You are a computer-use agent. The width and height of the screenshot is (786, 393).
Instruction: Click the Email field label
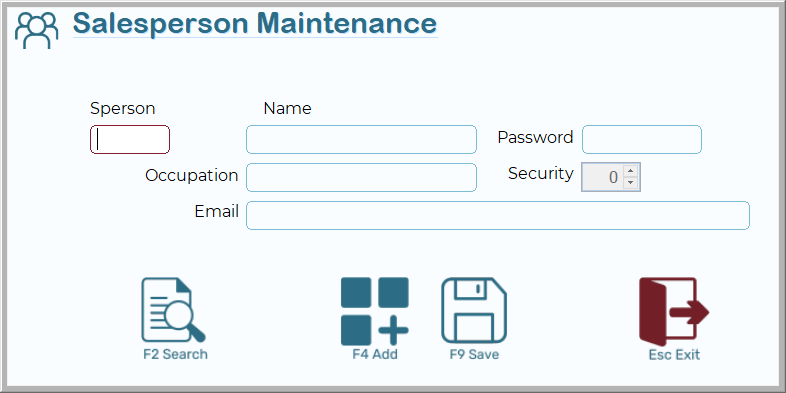click(217, 212)
